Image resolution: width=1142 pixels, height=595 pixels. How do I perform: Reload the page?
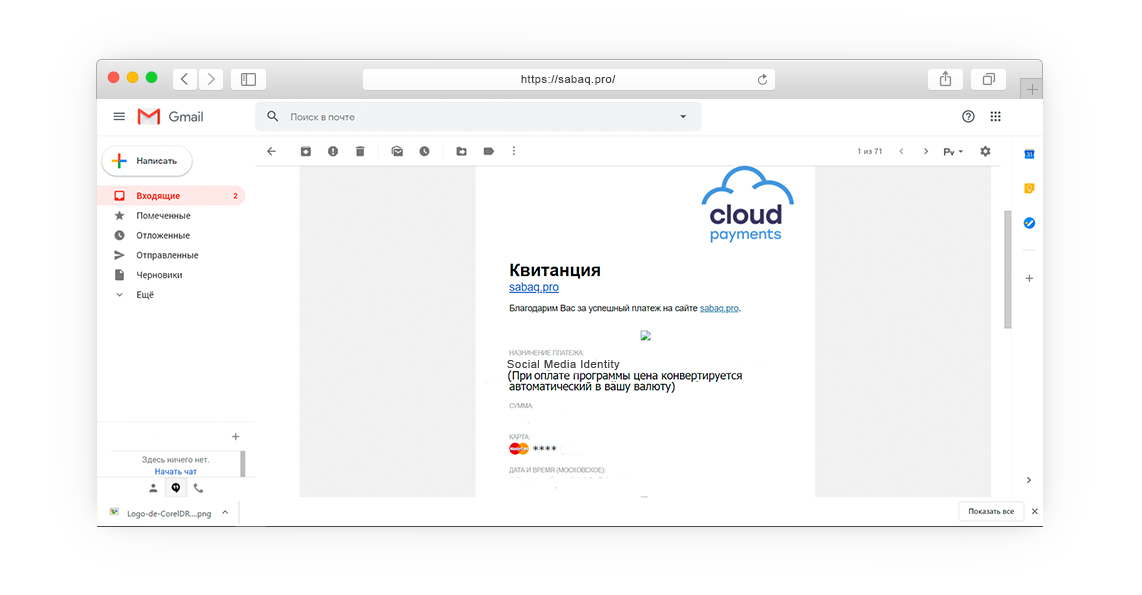coord(762,79)
